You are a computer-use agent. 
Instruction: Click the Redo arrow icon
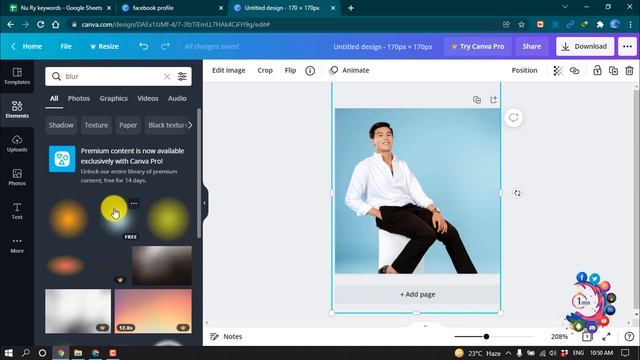pyautogui.click(x=165, y=46)
